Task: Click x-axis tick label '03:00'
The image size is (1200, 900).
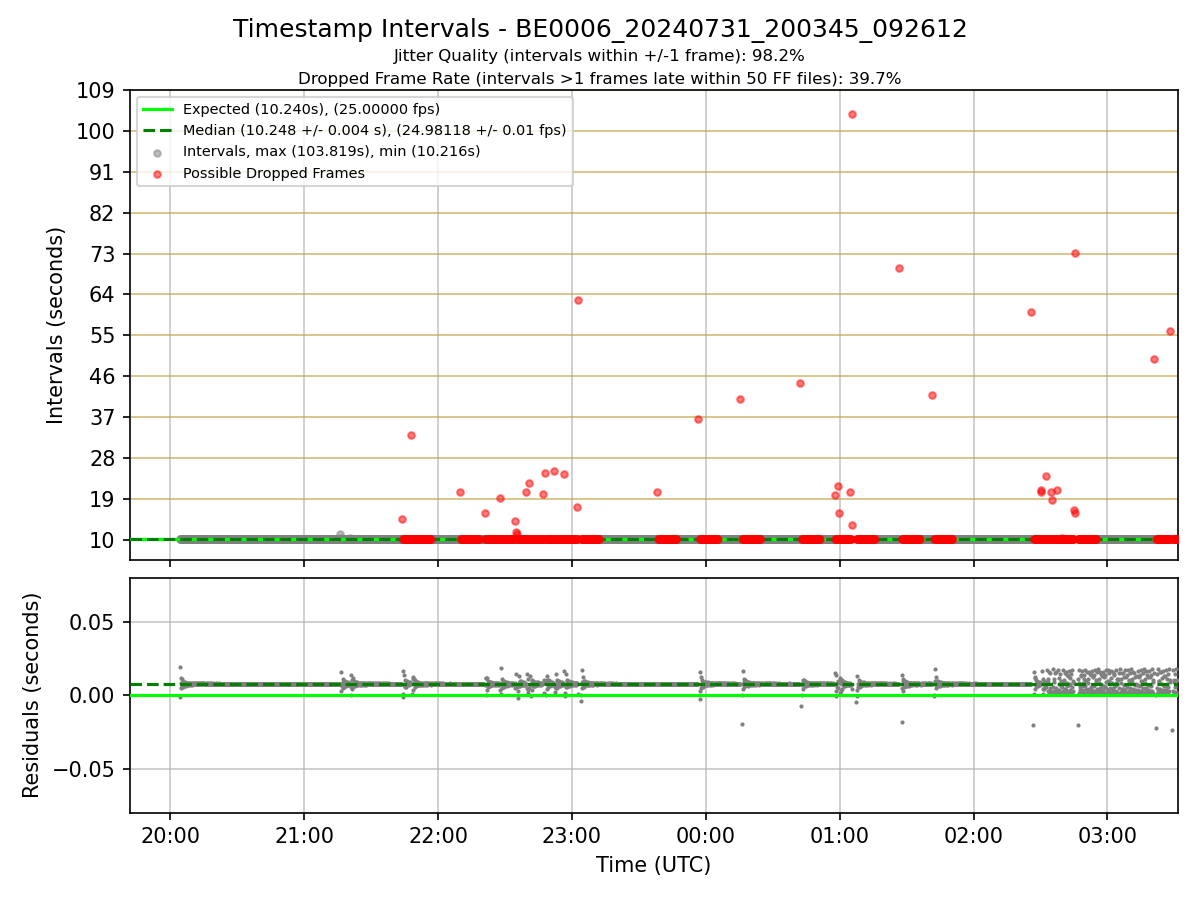Action: [x=1107, y=835]
